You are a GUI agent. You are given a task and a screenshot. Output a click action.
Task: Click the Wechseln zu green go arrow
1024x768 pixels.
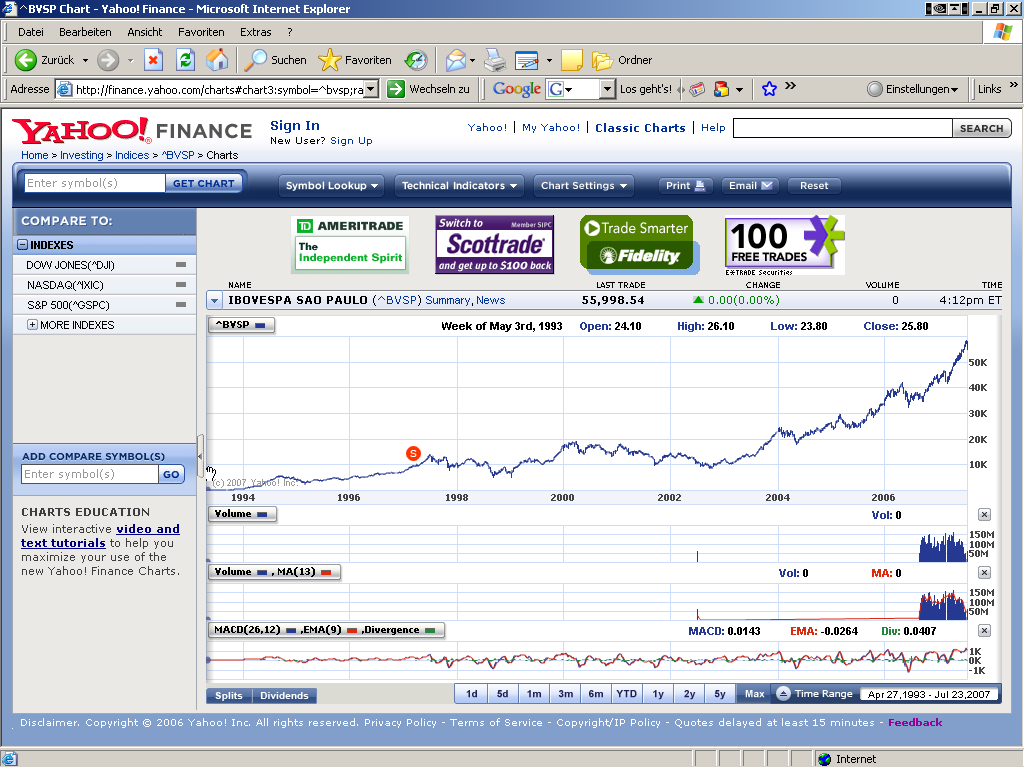click(395, 89)
